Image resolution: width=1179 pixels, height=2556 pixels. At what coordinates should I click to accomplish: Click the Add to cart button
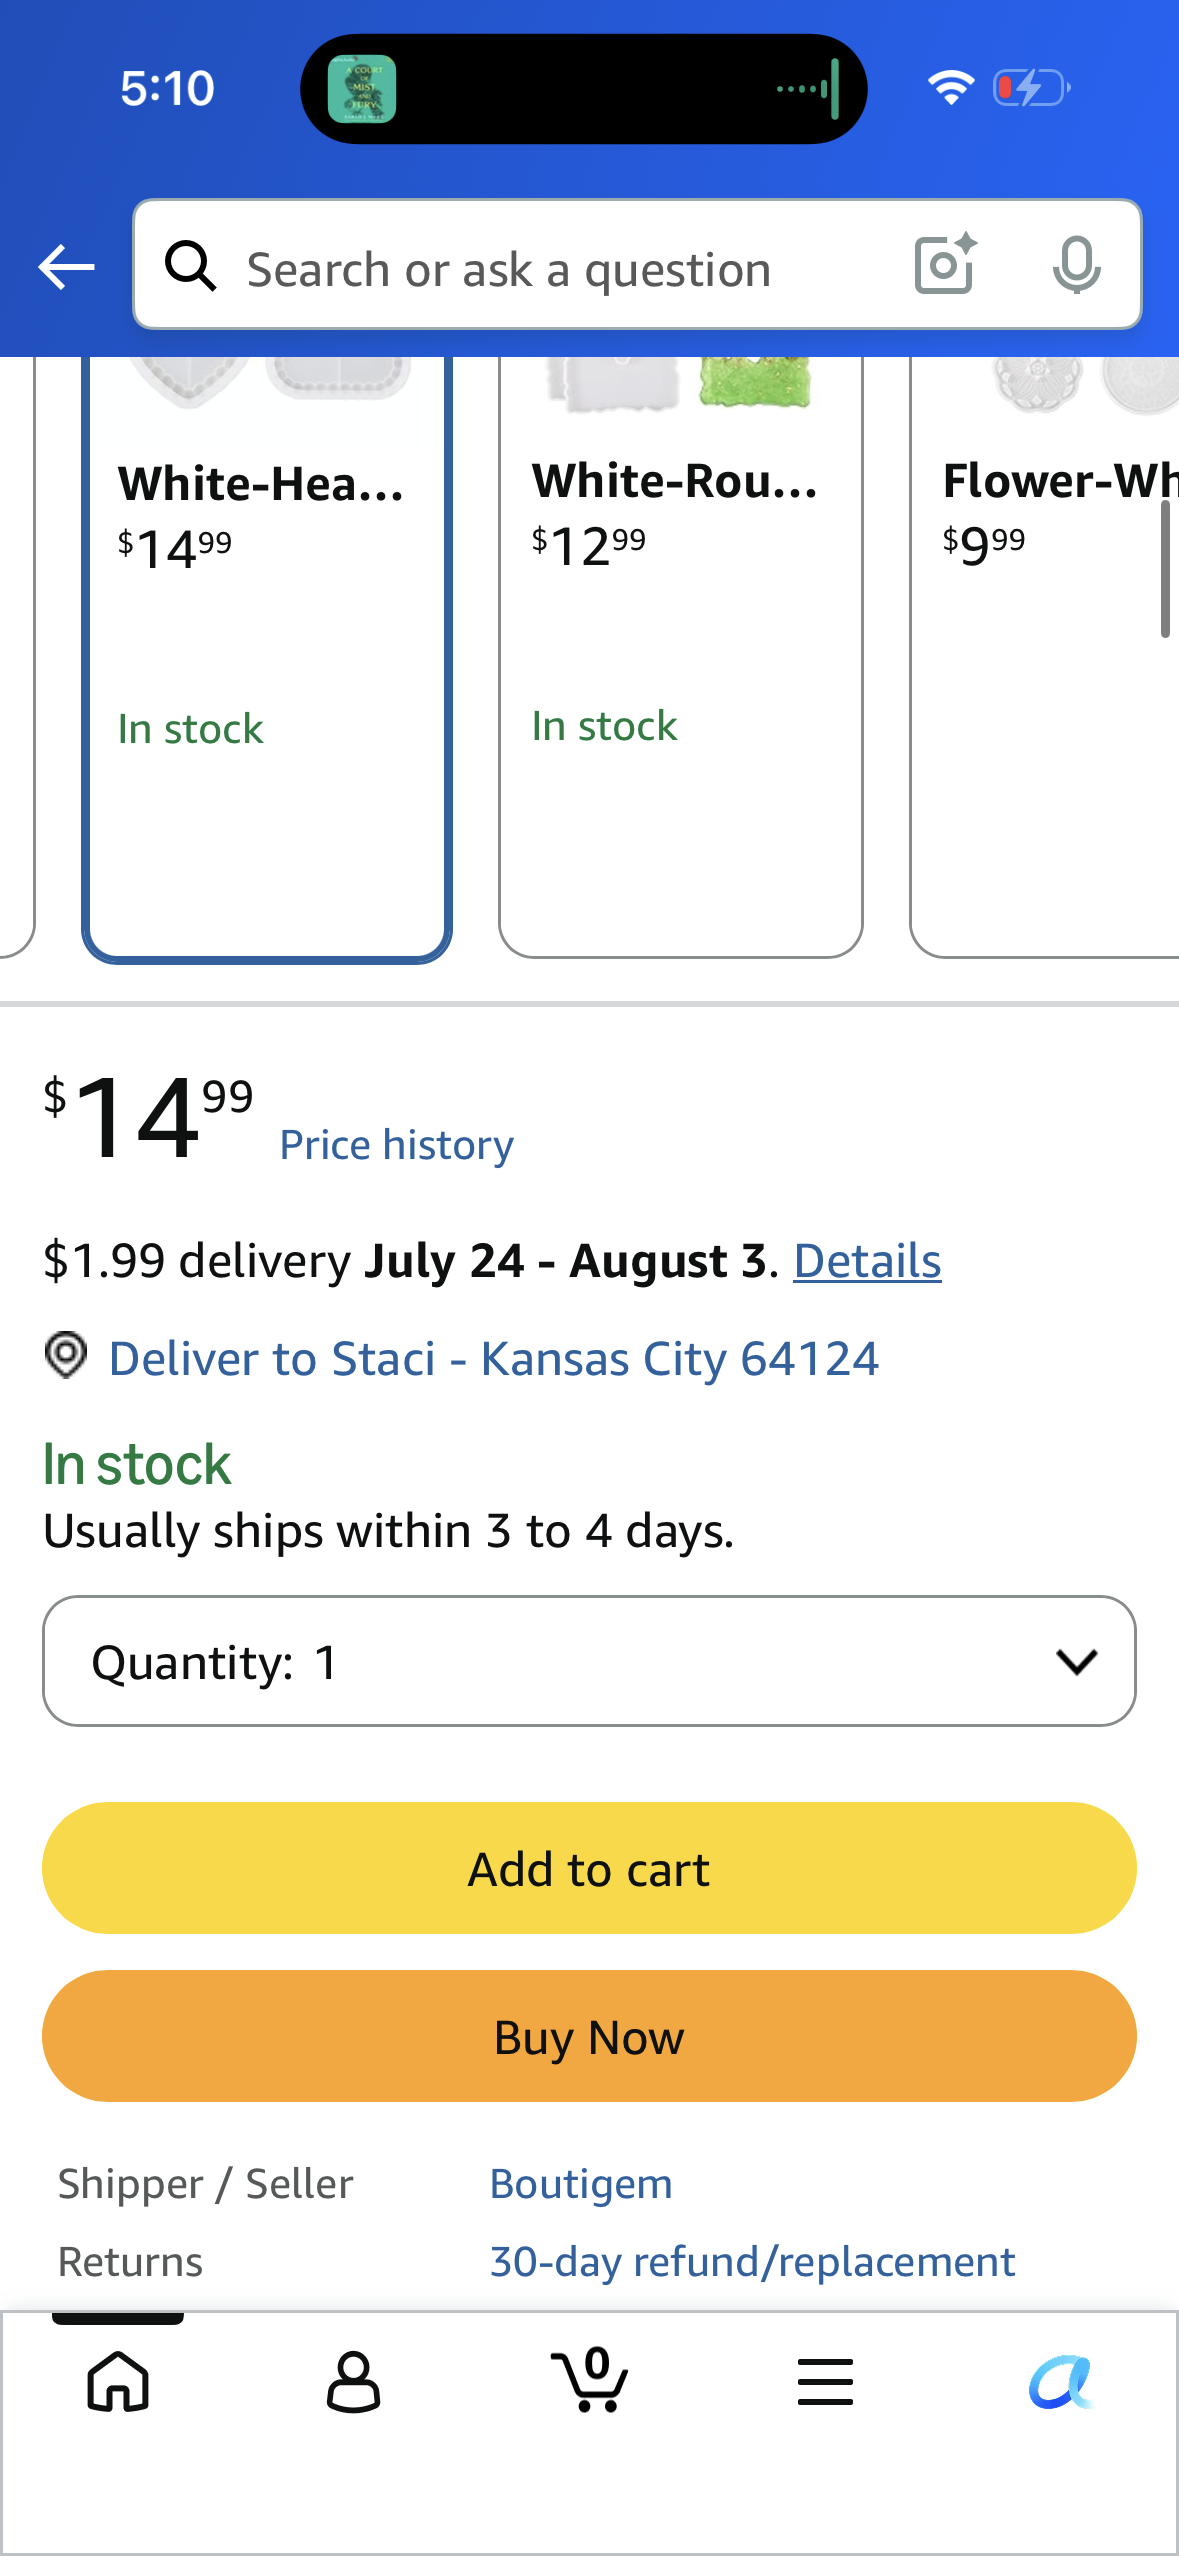coord(589,1868)
